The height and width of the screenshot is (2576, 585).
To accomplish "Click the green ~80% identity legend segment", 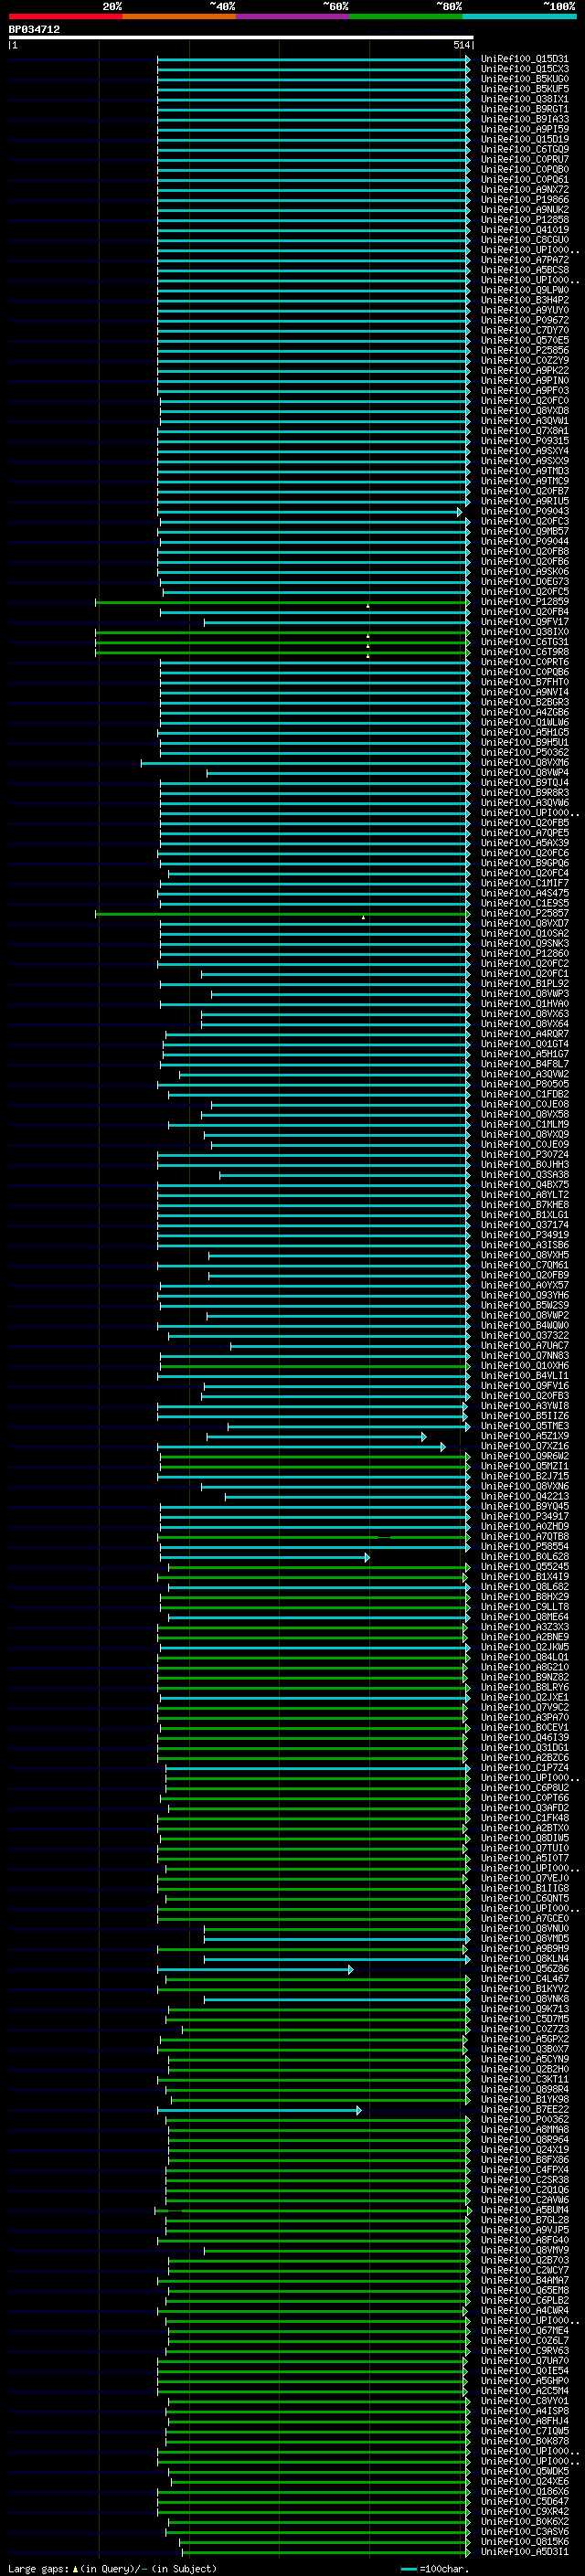I will click(x=406, y=16).
